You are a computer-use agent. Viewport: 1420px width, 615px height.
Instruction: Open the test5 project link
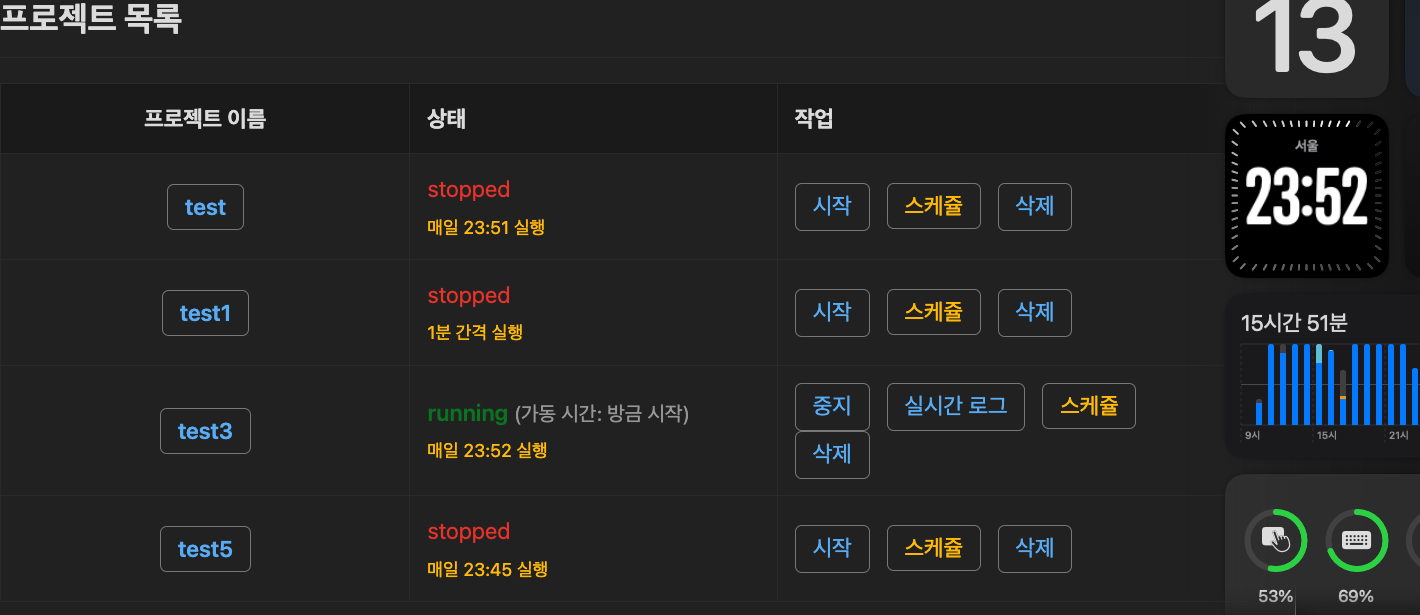pyautogui.click(x=205, y=549)
